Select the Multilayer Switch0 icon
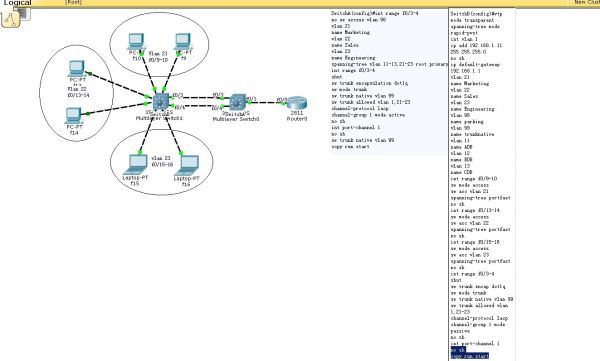600x361 pixels. (238, 103)
